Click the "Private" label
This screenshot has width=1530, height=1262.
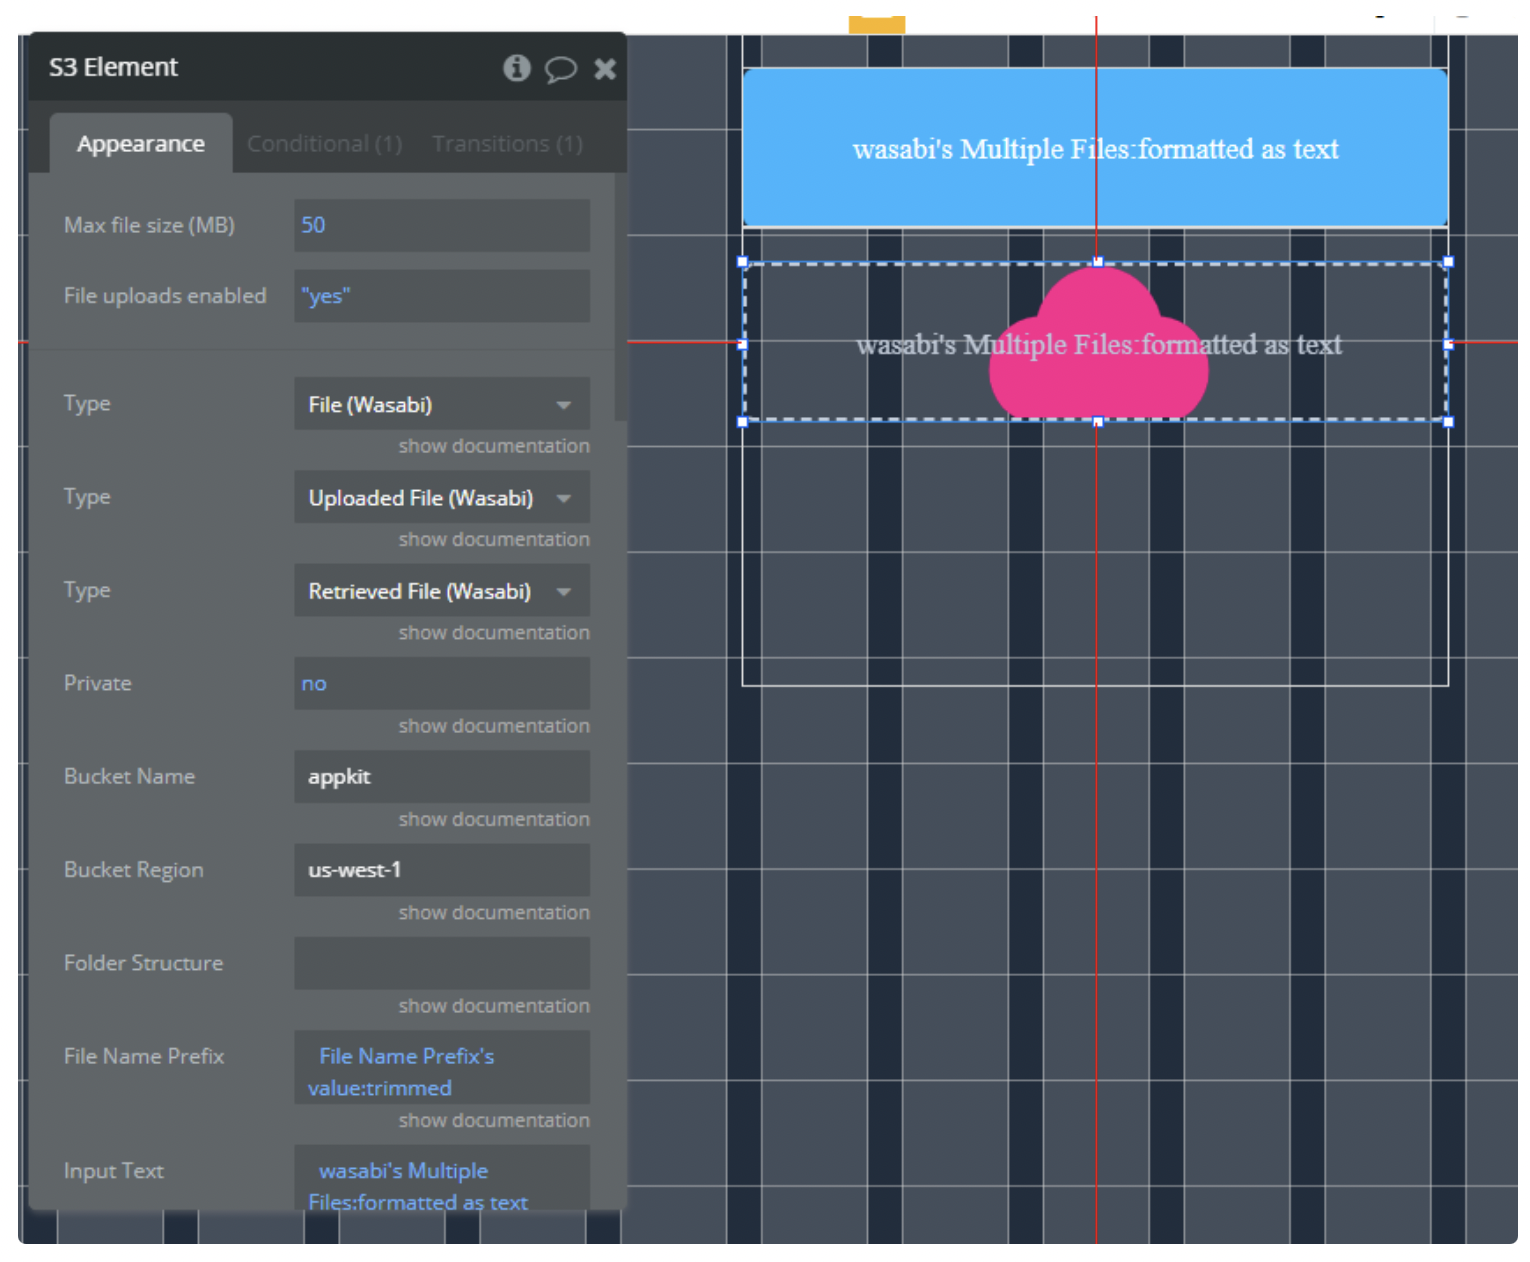click(98, 684)
